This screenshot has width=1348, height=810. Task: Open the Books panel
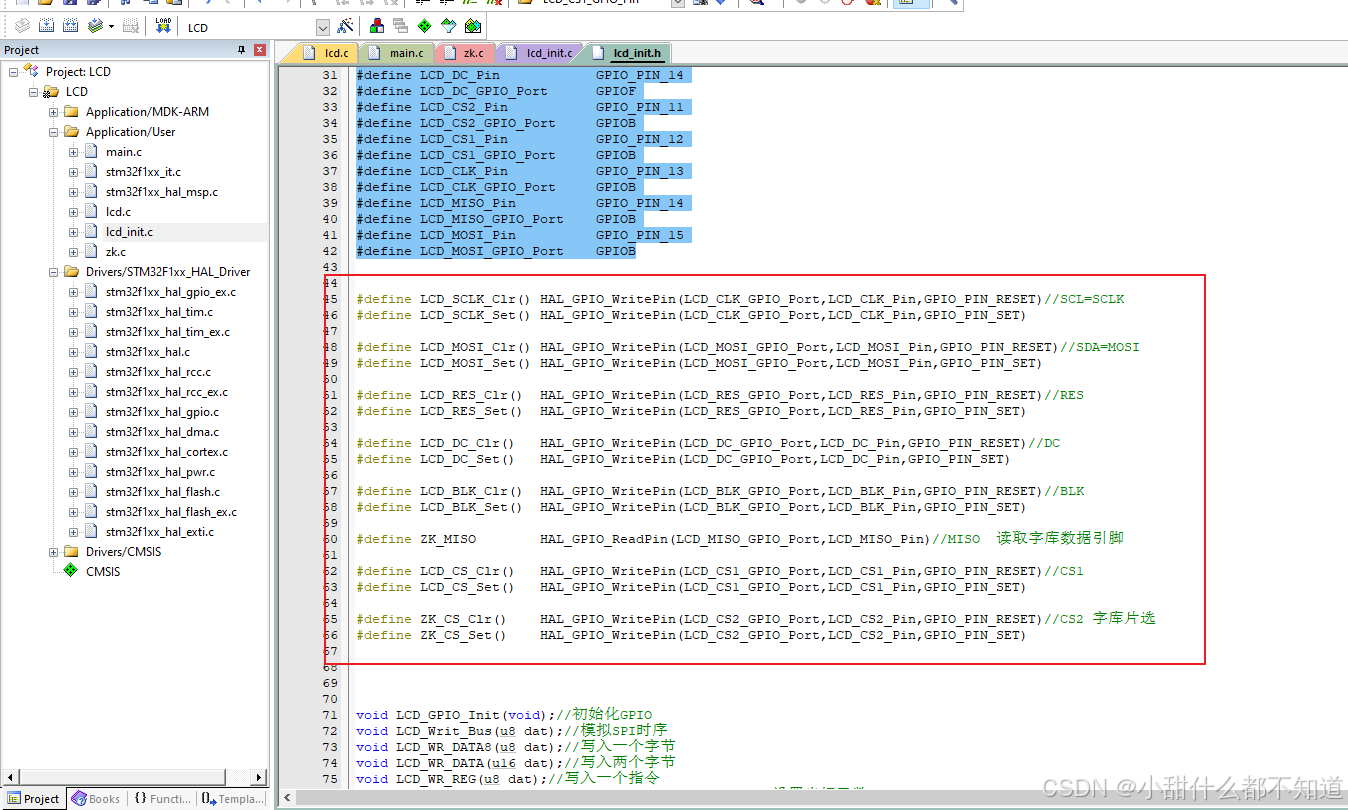coord(95,798)
